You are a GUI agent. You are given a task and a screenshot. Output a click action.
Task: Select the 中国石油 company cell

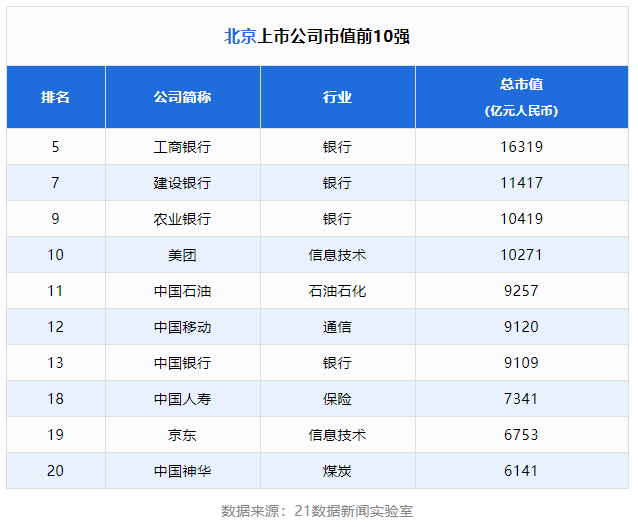click(x=182, y=291)
